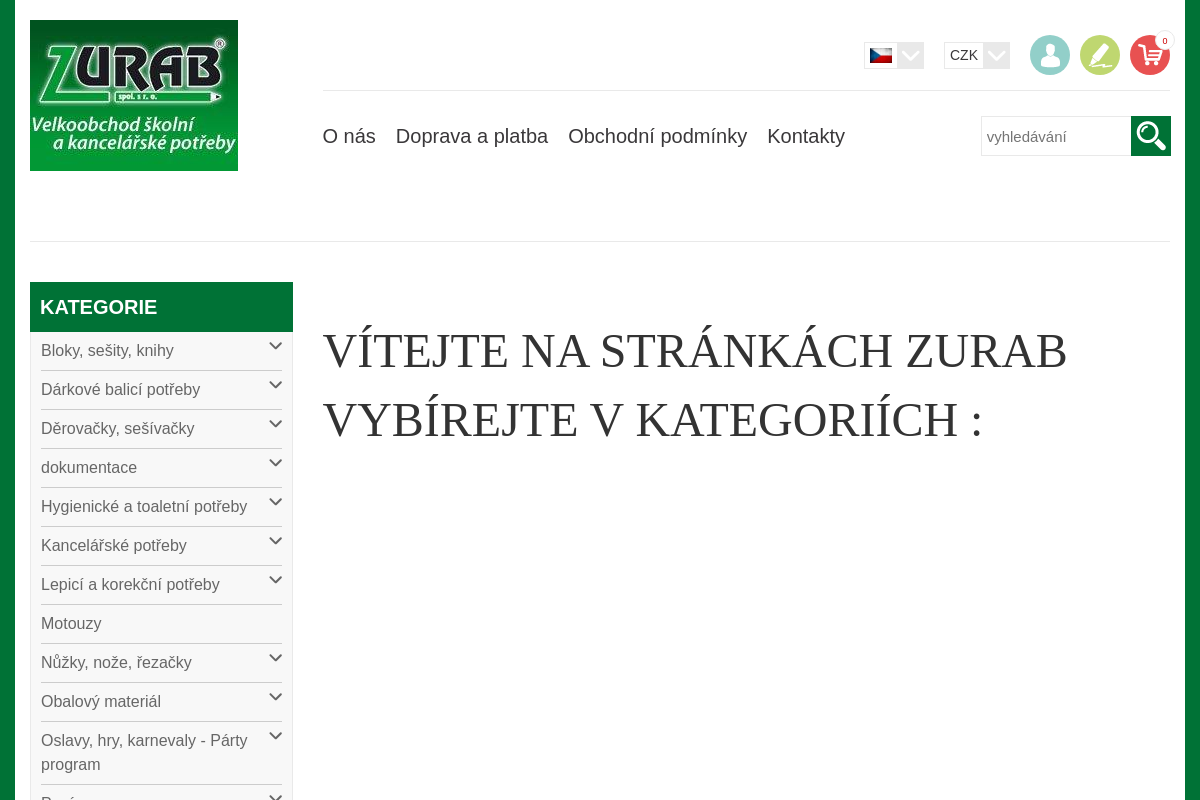This screenshot has width=1200, height=800.
Task: Click the vyhledávání search field
Action: pos(1056,135)
